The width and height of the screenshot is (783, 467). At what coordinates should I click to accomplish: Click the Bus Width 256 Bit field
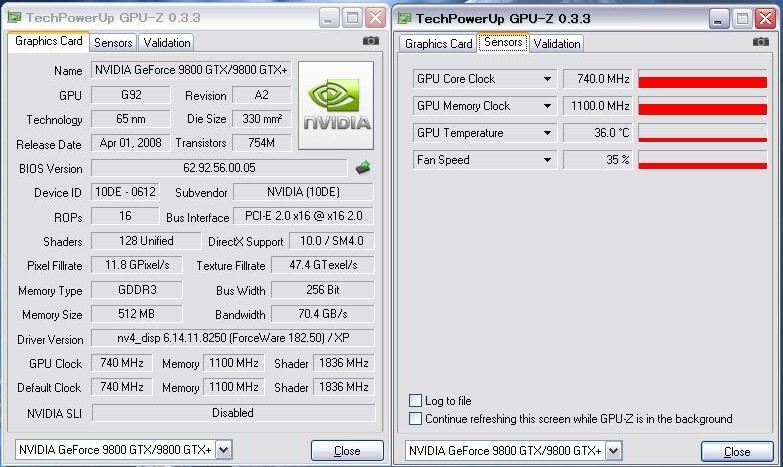323,290
